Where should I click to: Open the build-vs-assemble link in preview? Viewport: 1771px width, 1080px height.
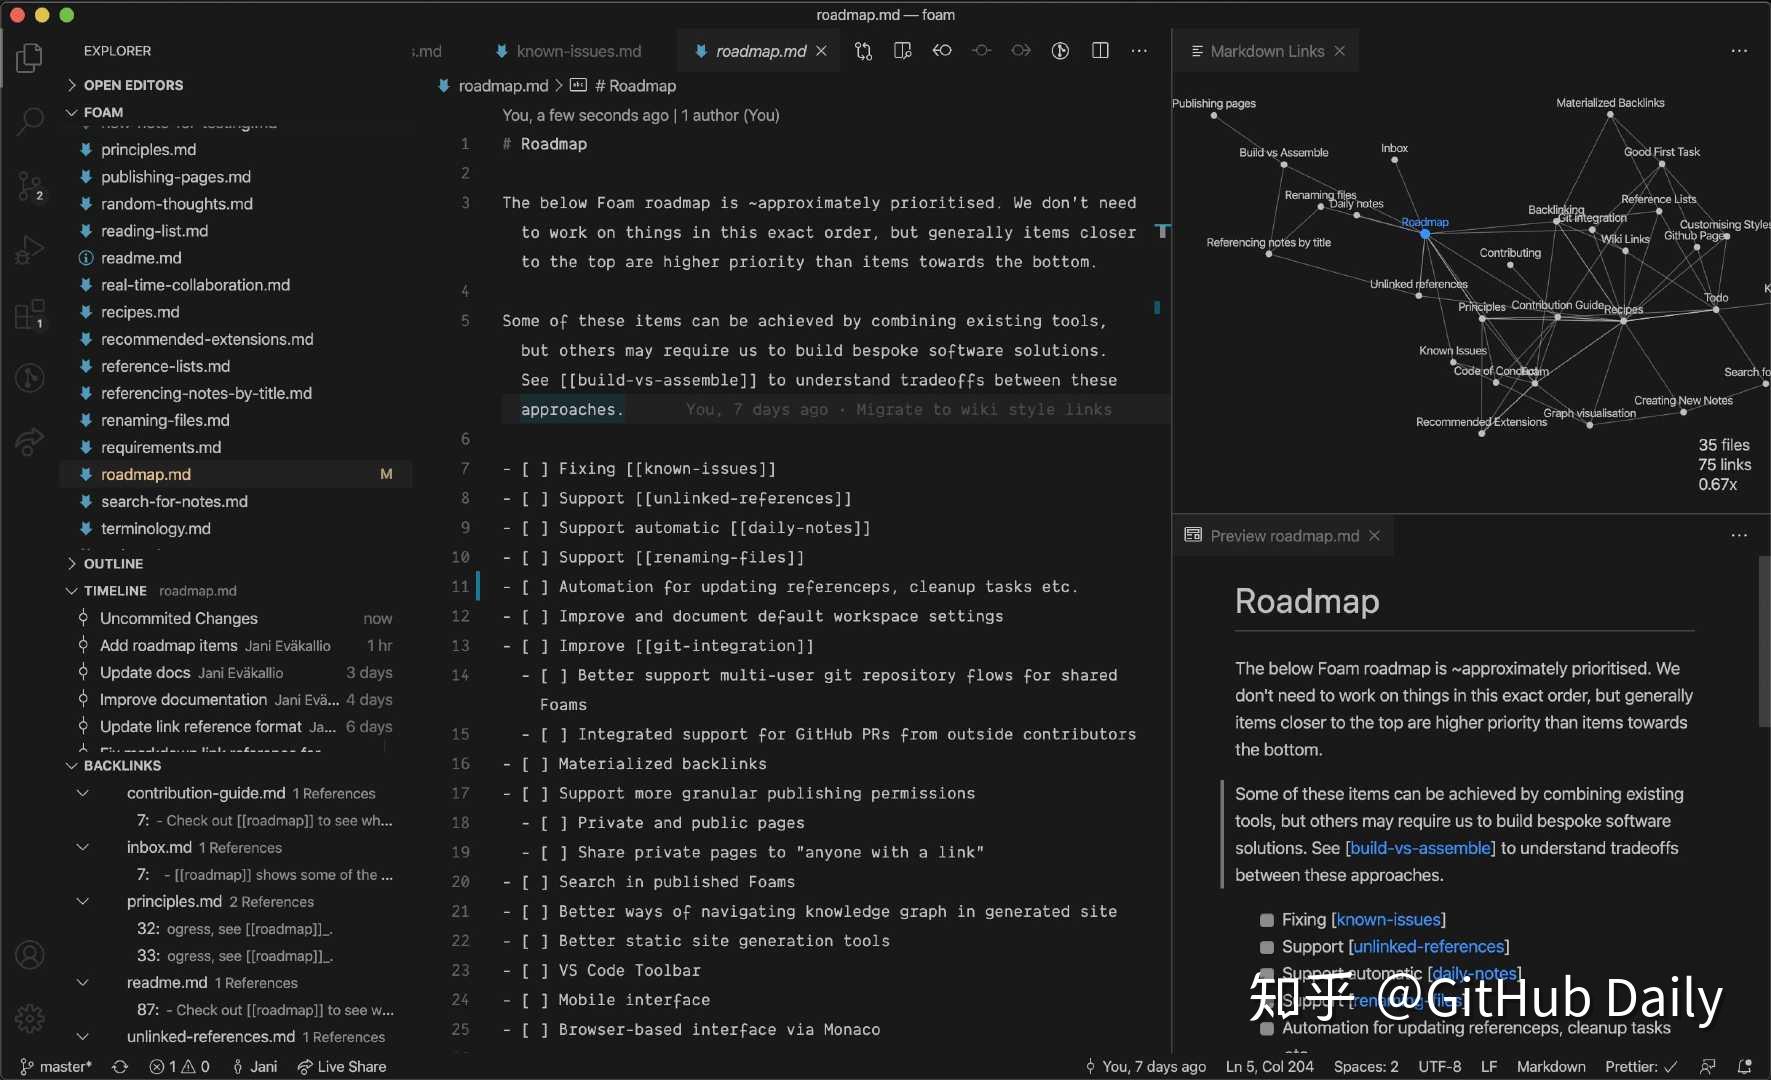click(x=1421, y=848)
